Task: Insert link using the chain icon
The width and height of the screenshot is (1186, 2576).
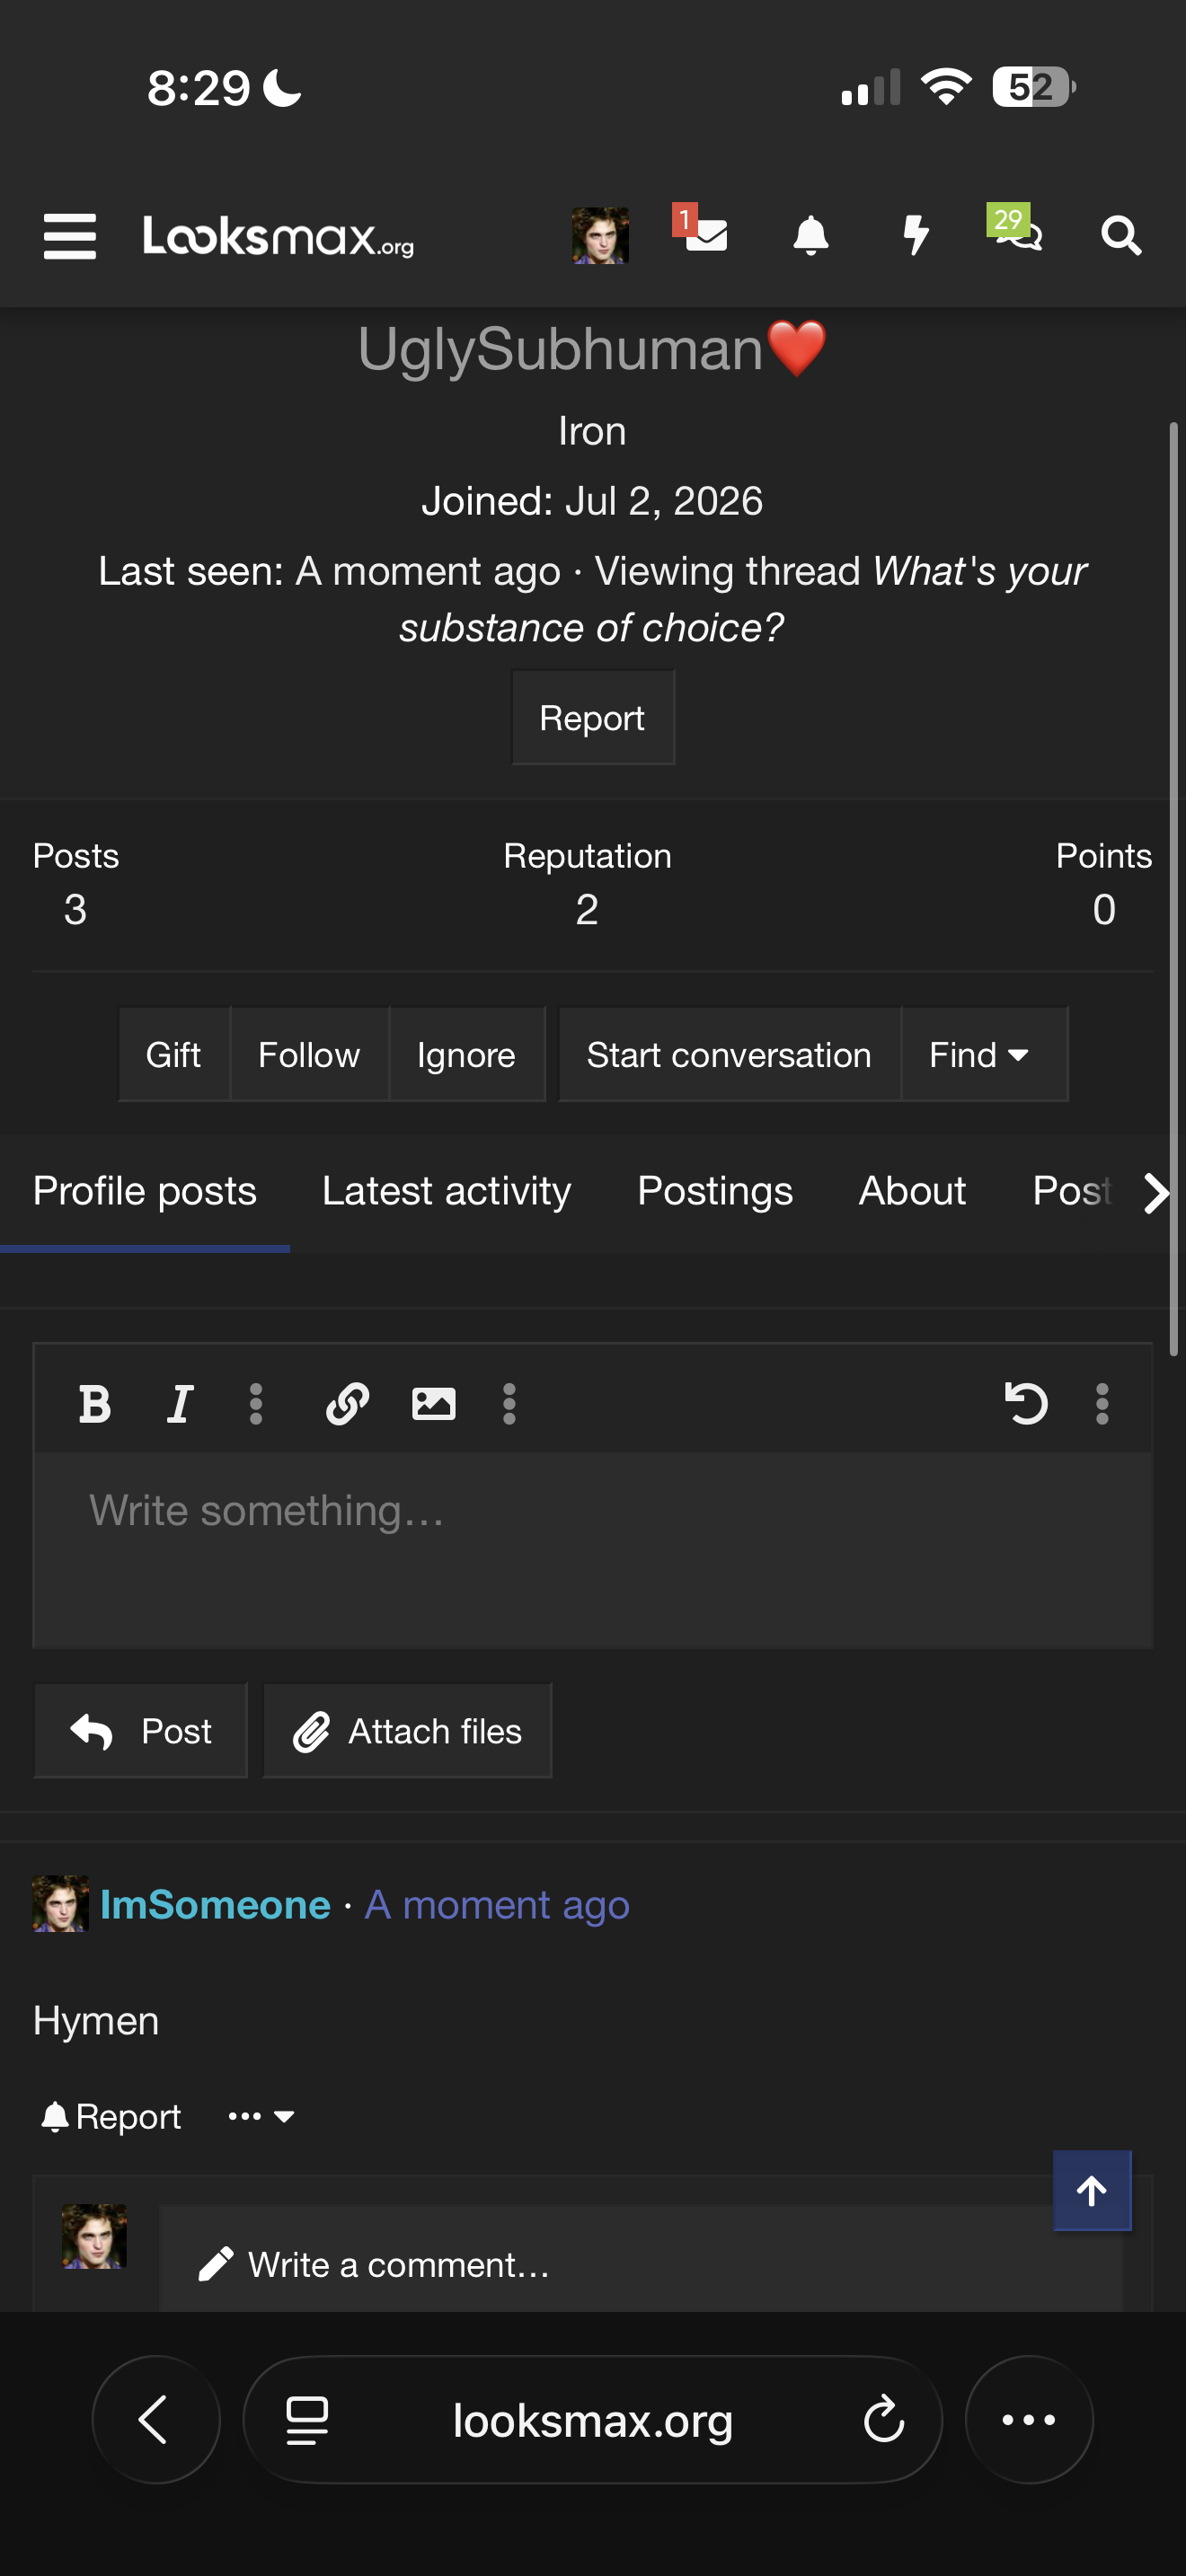Action: coord(347,1404)
